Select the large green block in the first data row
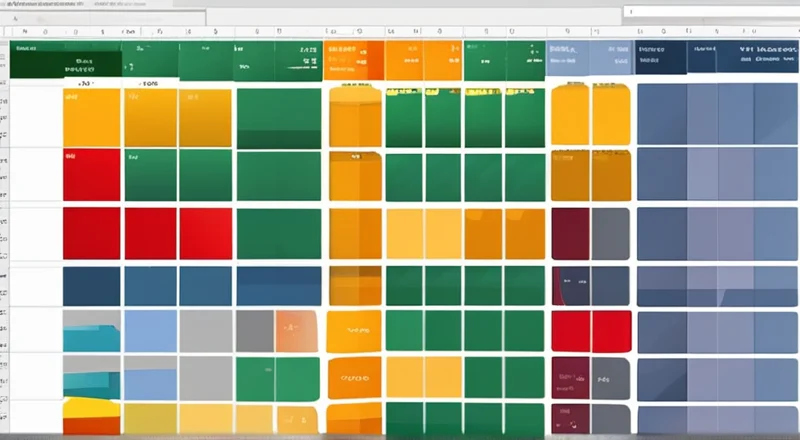 [x=278, y=118]
